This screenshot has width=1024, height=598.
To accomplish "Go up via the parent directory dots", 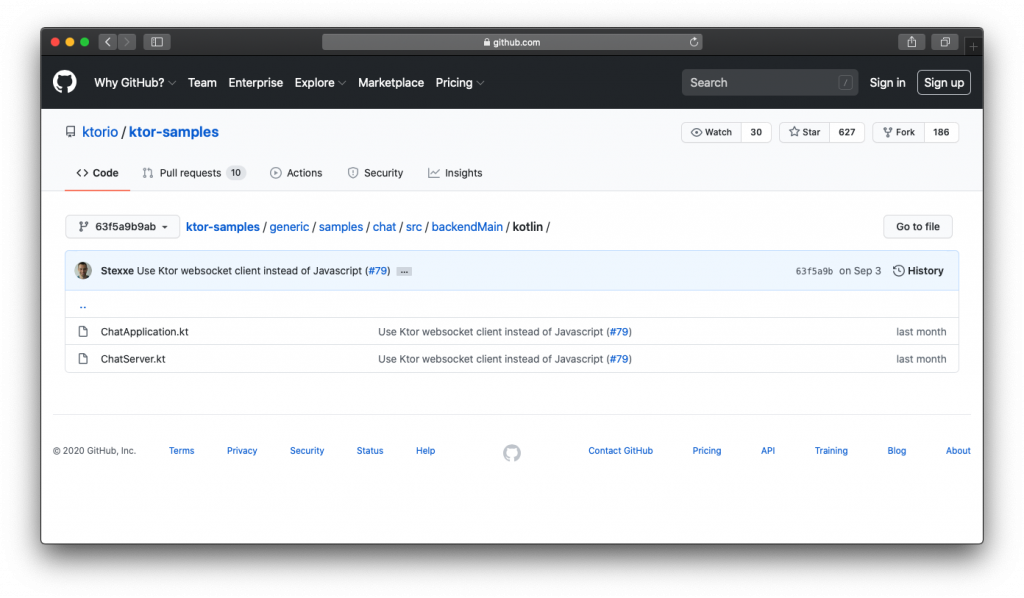I will pyautogui.click(x=83, y=306).
